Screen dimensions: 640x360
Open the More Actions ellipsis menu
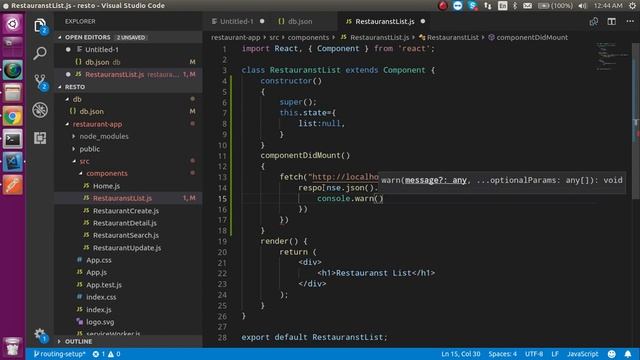tap(630, 22)
